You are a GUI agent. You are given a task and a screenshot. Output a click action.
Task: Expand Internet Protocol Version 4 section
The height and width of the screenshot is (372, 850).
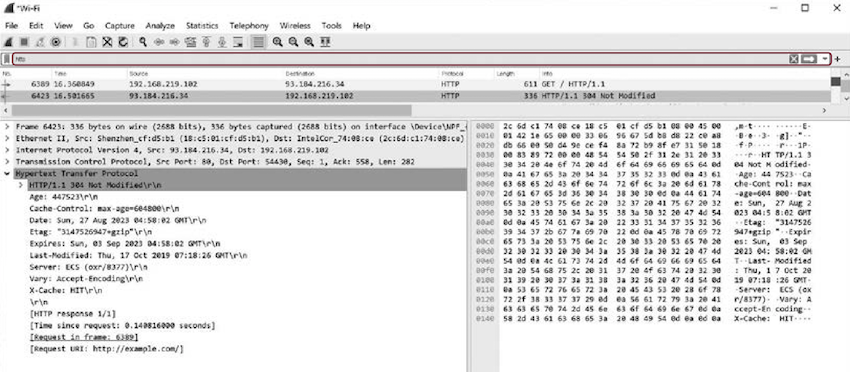[7, 150]
